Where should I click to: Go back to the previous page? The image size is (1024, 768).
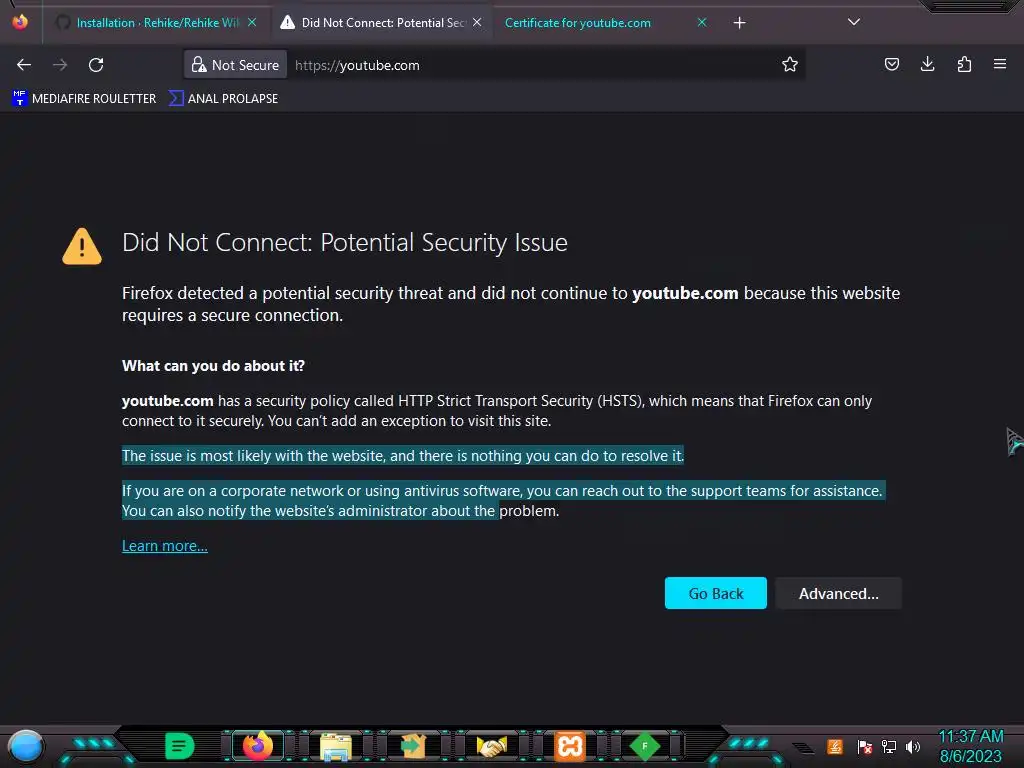[24, 65]
